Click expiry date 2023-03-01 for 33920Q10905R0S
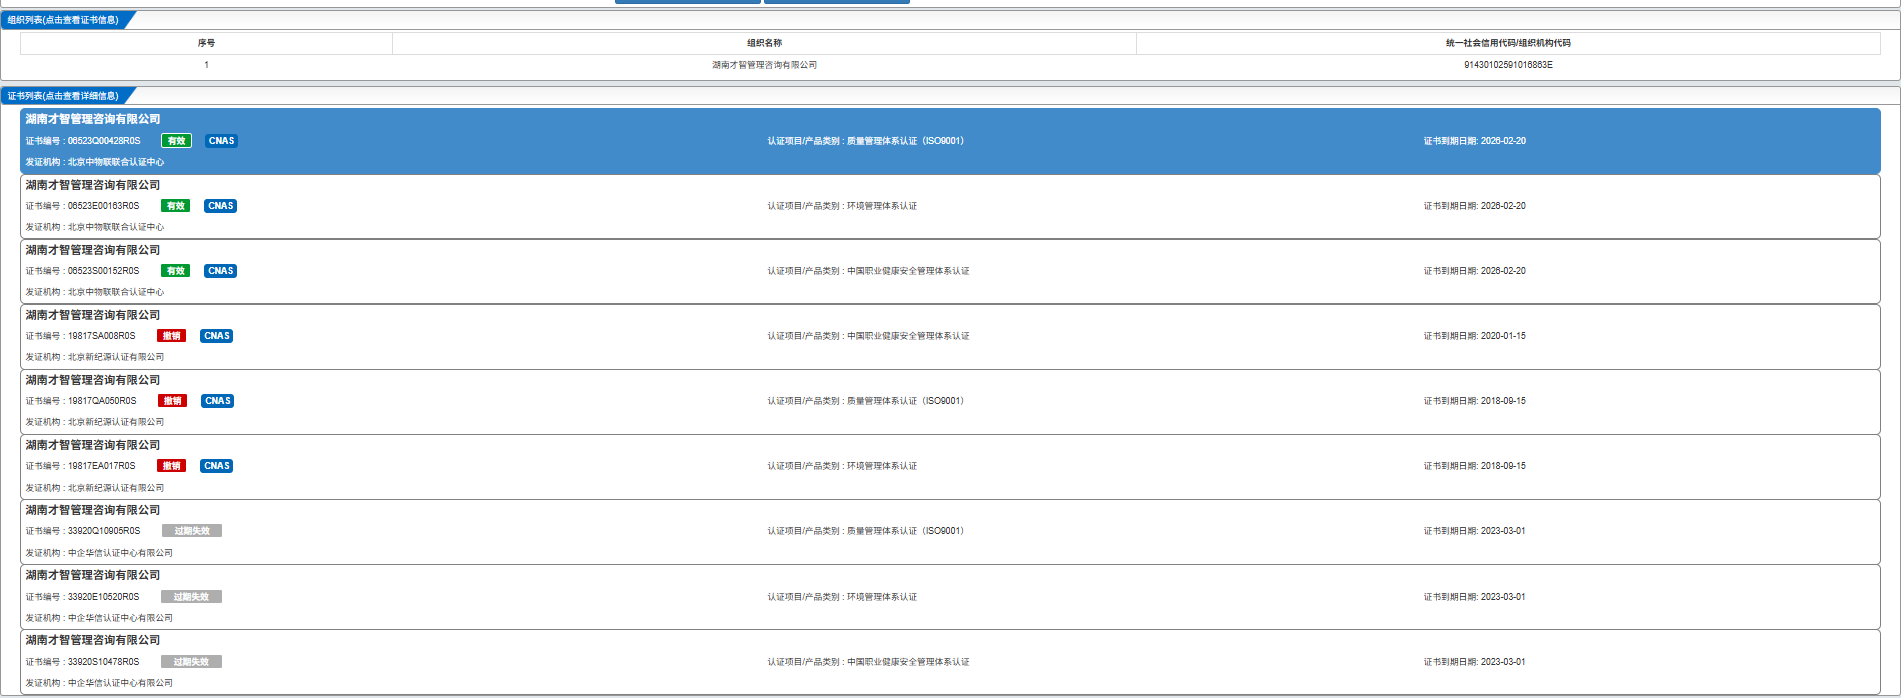The width and height of the screenshot is (1901, 698). pos(1503,531)
